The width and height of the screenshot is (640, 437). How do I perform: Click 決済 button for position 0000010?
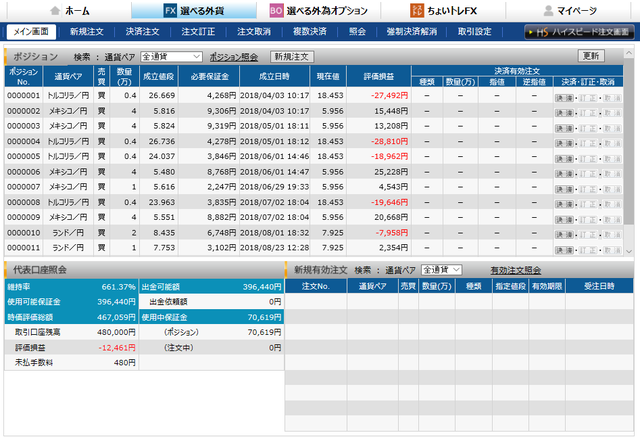564,235
